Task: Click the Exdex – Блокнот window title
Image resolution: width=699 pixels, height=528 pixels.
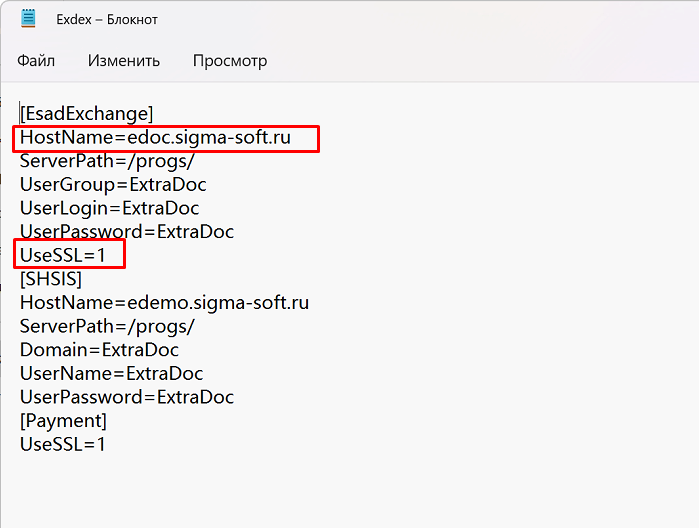Action: click(x=107, y=20)
